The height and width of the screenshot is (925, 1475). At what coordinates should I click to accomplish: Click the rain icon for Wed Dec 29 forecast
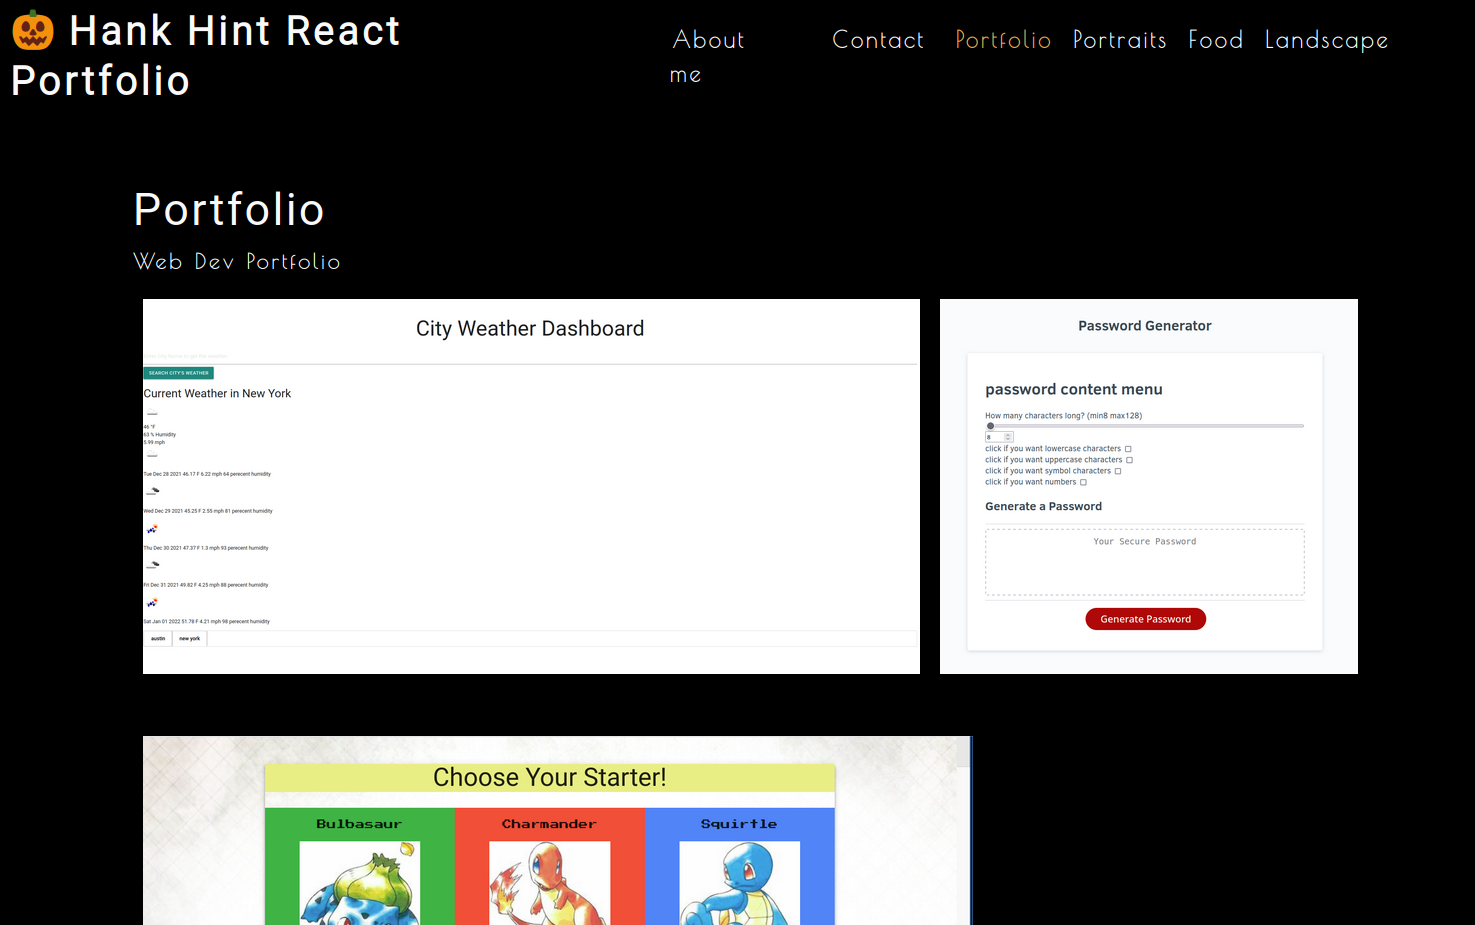[x=153, y=490]
